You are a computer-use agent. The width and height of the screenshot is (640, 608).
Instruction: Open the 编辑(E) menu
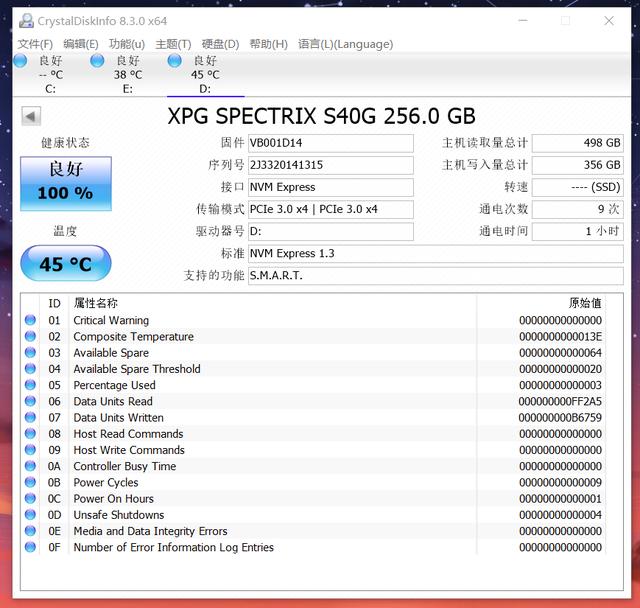pyautogui.click(x=81, y=44)
